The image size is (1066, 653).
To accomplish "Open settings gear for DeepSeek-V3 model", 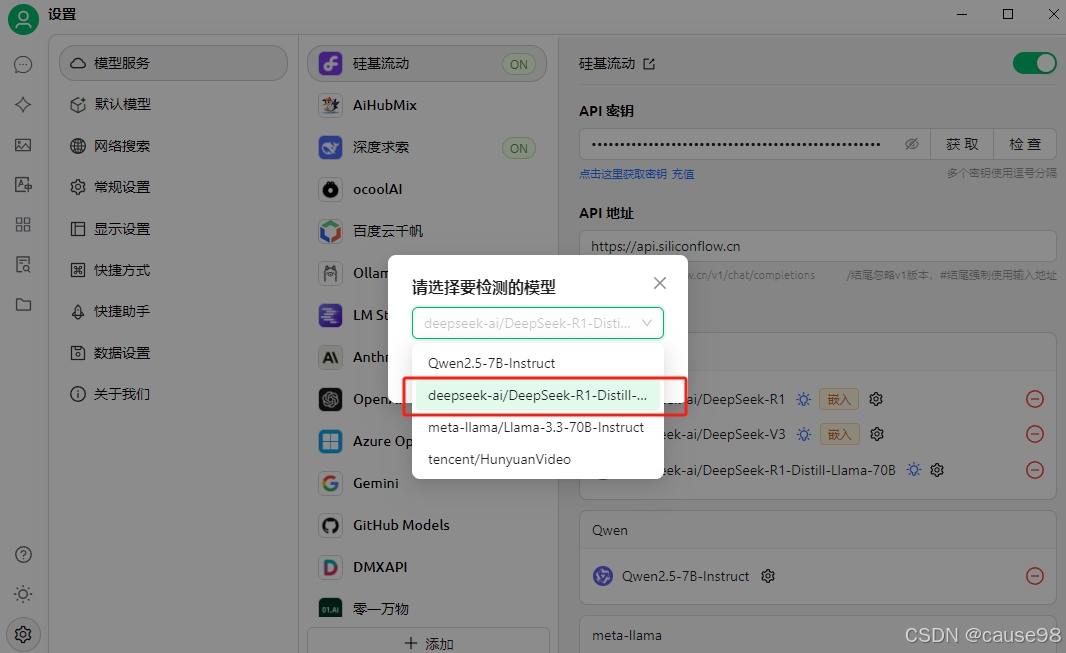I will 877,434.
